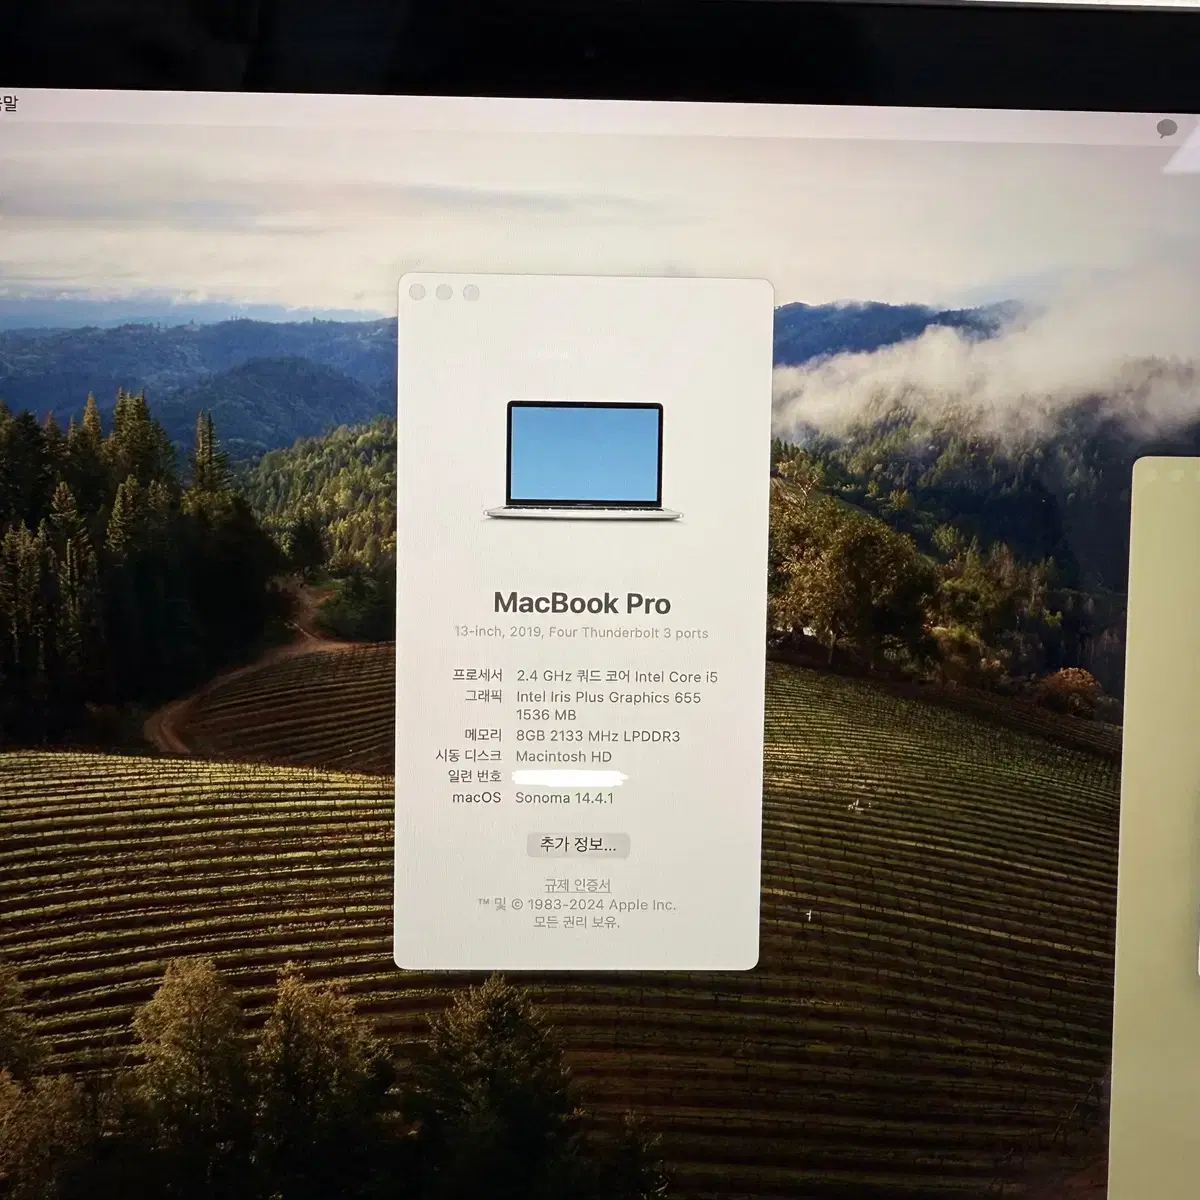Select the 'Macintosh HD' startup disk value

coord(564,757)
